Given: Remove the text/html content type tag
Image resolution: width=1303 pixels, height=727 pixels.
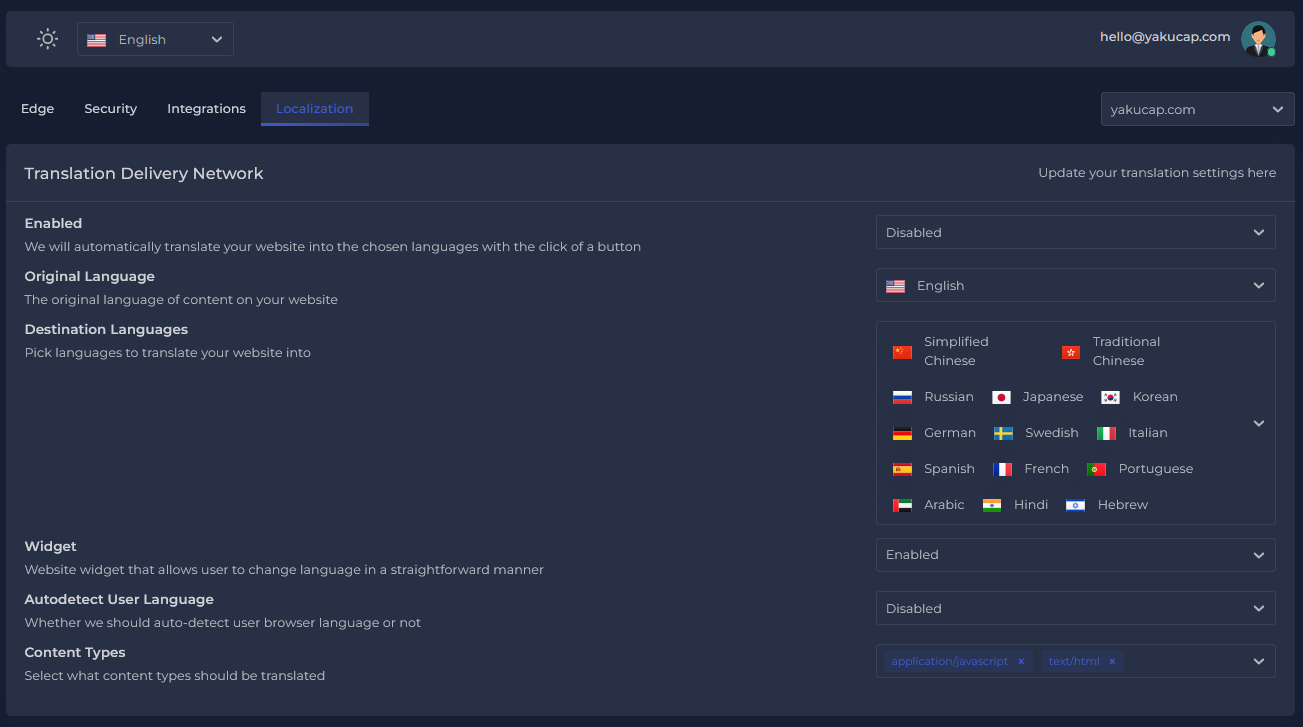Looking at the screenshot, I should 1112,661.
